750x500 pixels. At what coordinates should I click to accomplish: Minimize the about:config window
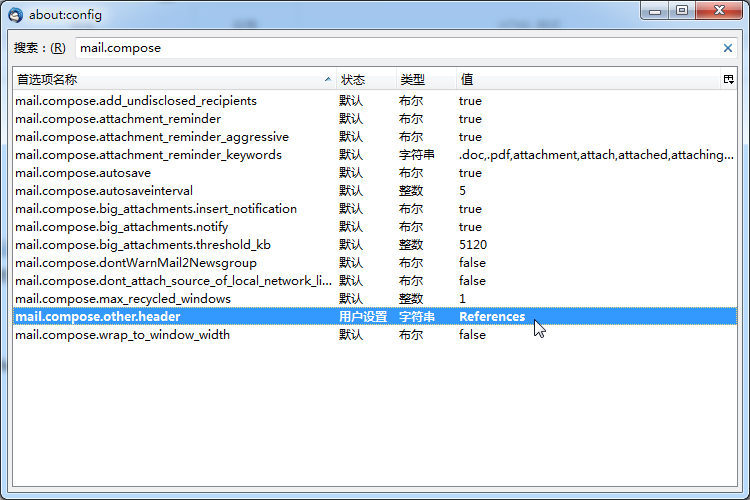click(x=655, y=11)
